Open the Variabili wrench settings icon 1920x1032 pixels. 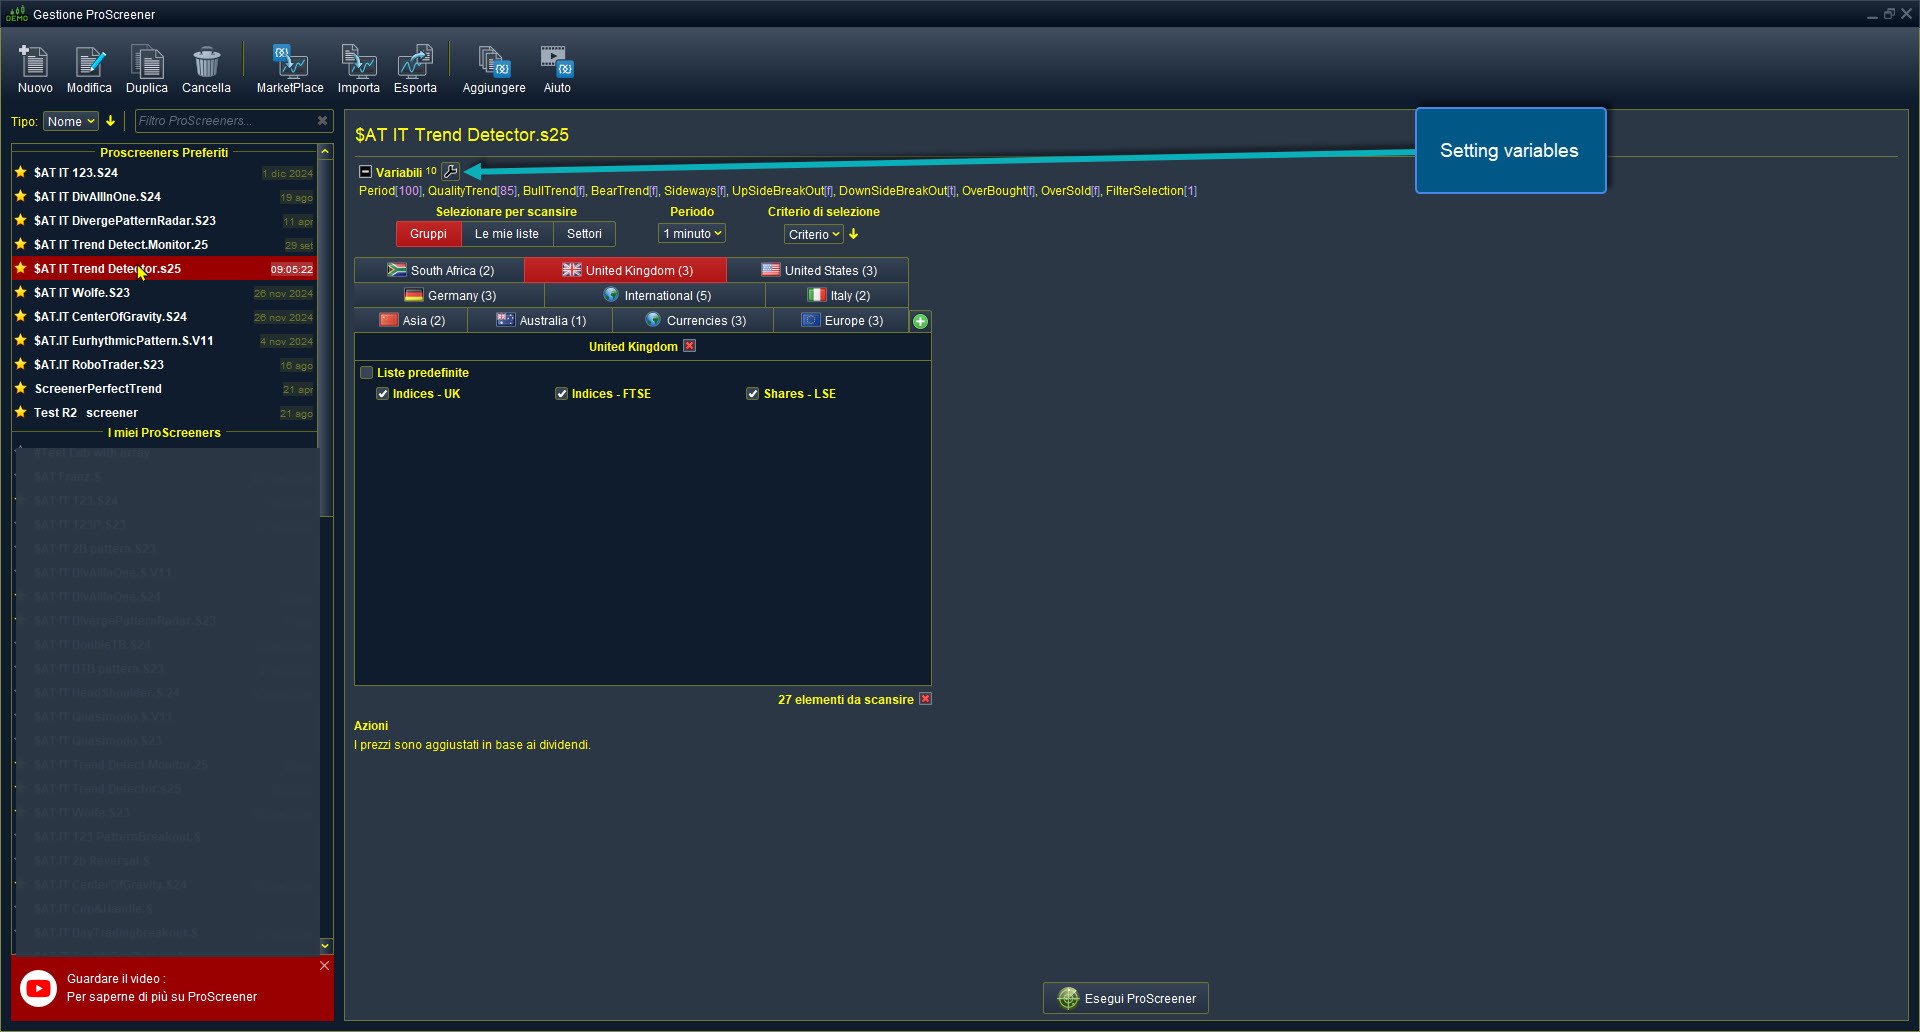451,172
